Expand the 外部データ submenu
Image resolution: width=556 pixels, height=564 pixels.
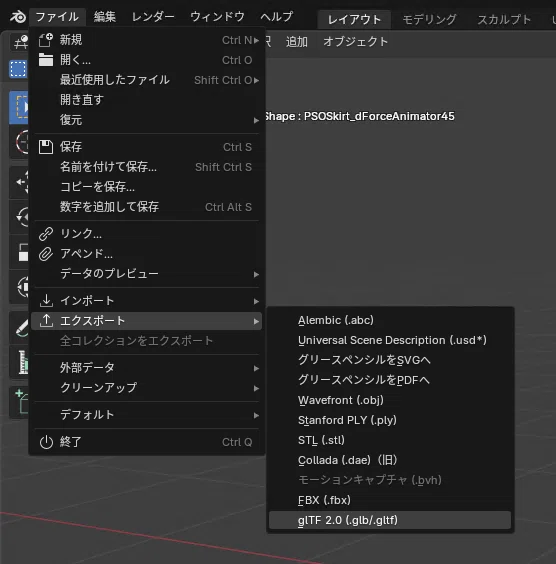147,368
